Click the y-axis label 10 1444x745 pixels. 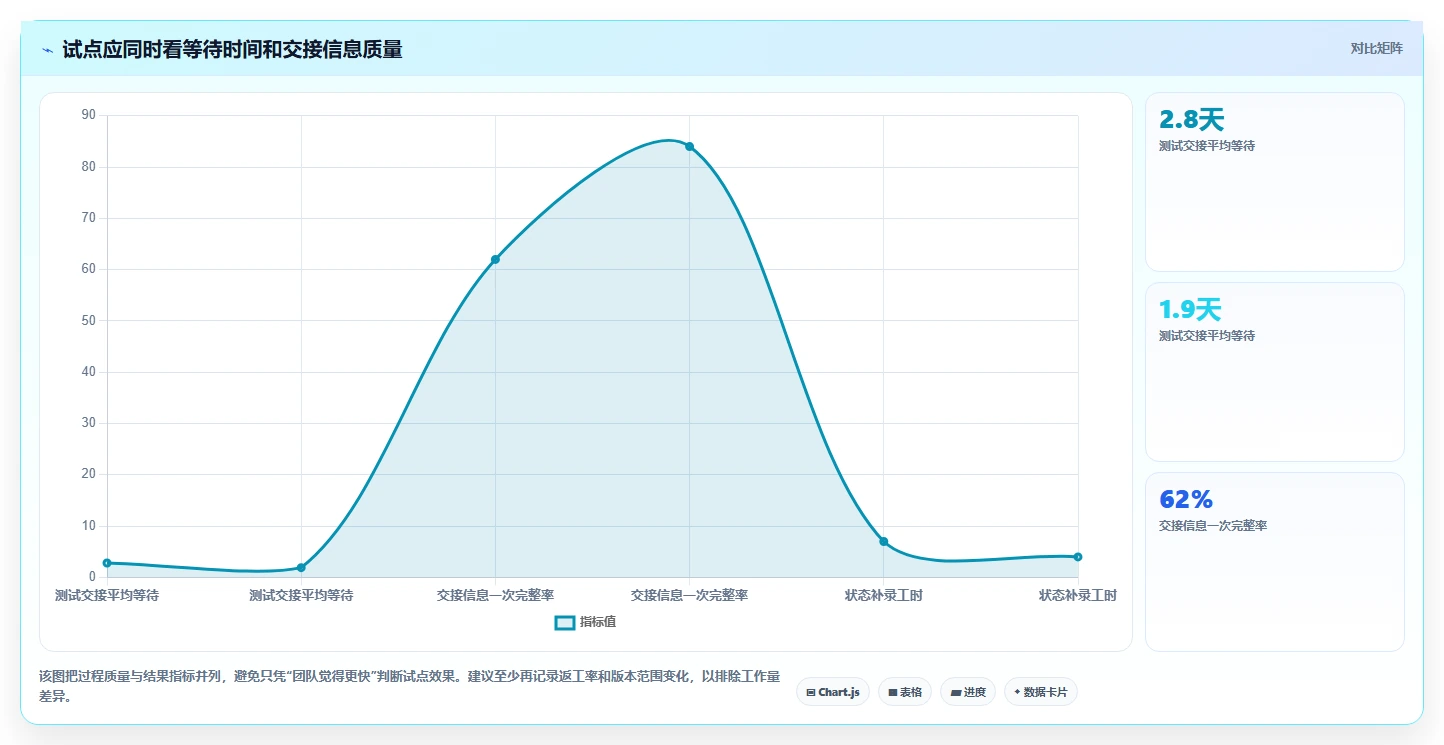click(89, 526)
